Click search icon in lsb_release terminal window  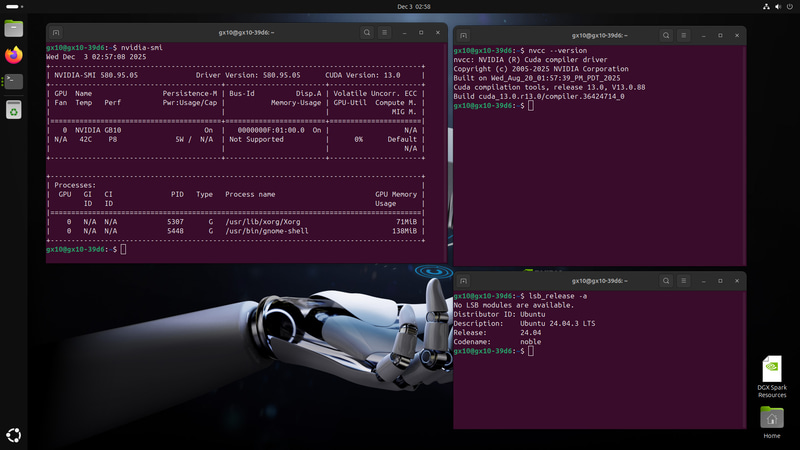click(666, 281)
